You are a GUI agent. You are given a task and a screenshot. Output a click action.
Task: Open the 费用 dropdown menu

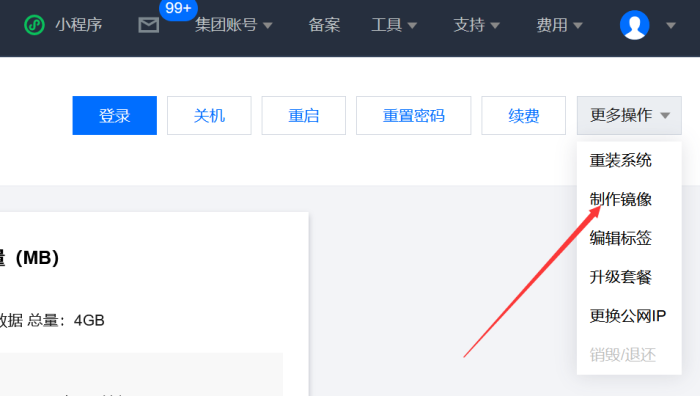(x=559, y=25)
